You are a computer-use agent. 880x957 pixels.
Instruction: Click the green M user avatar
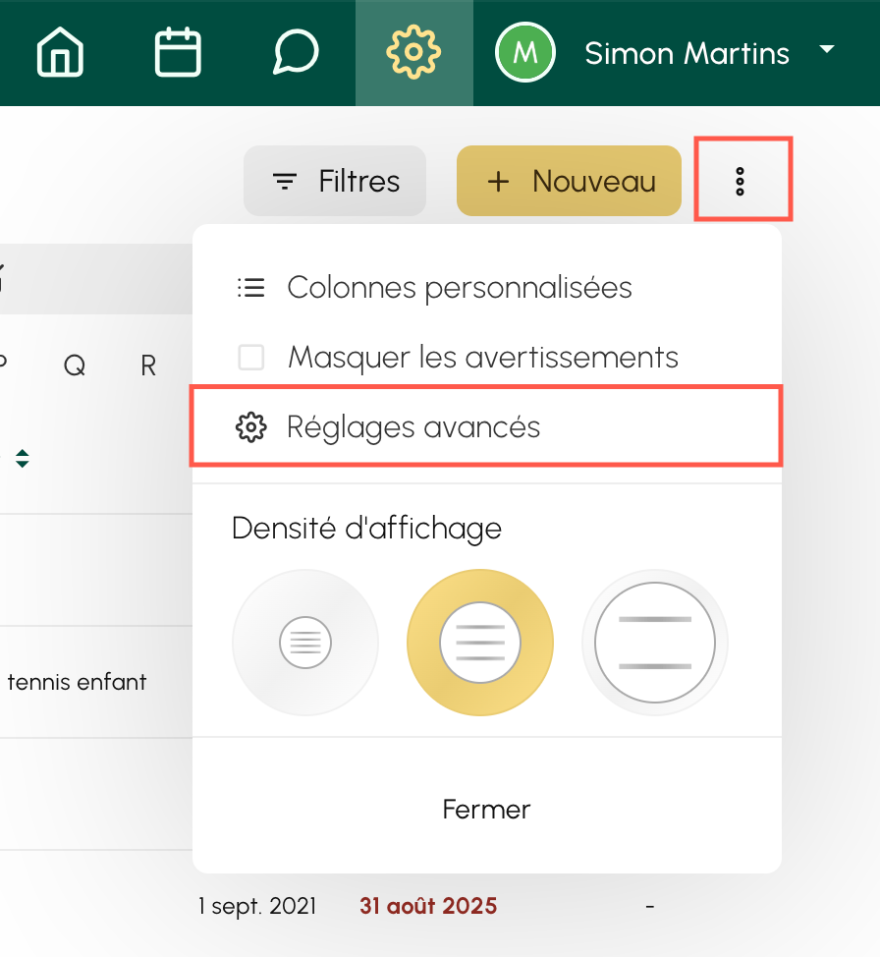coord(525,52)
